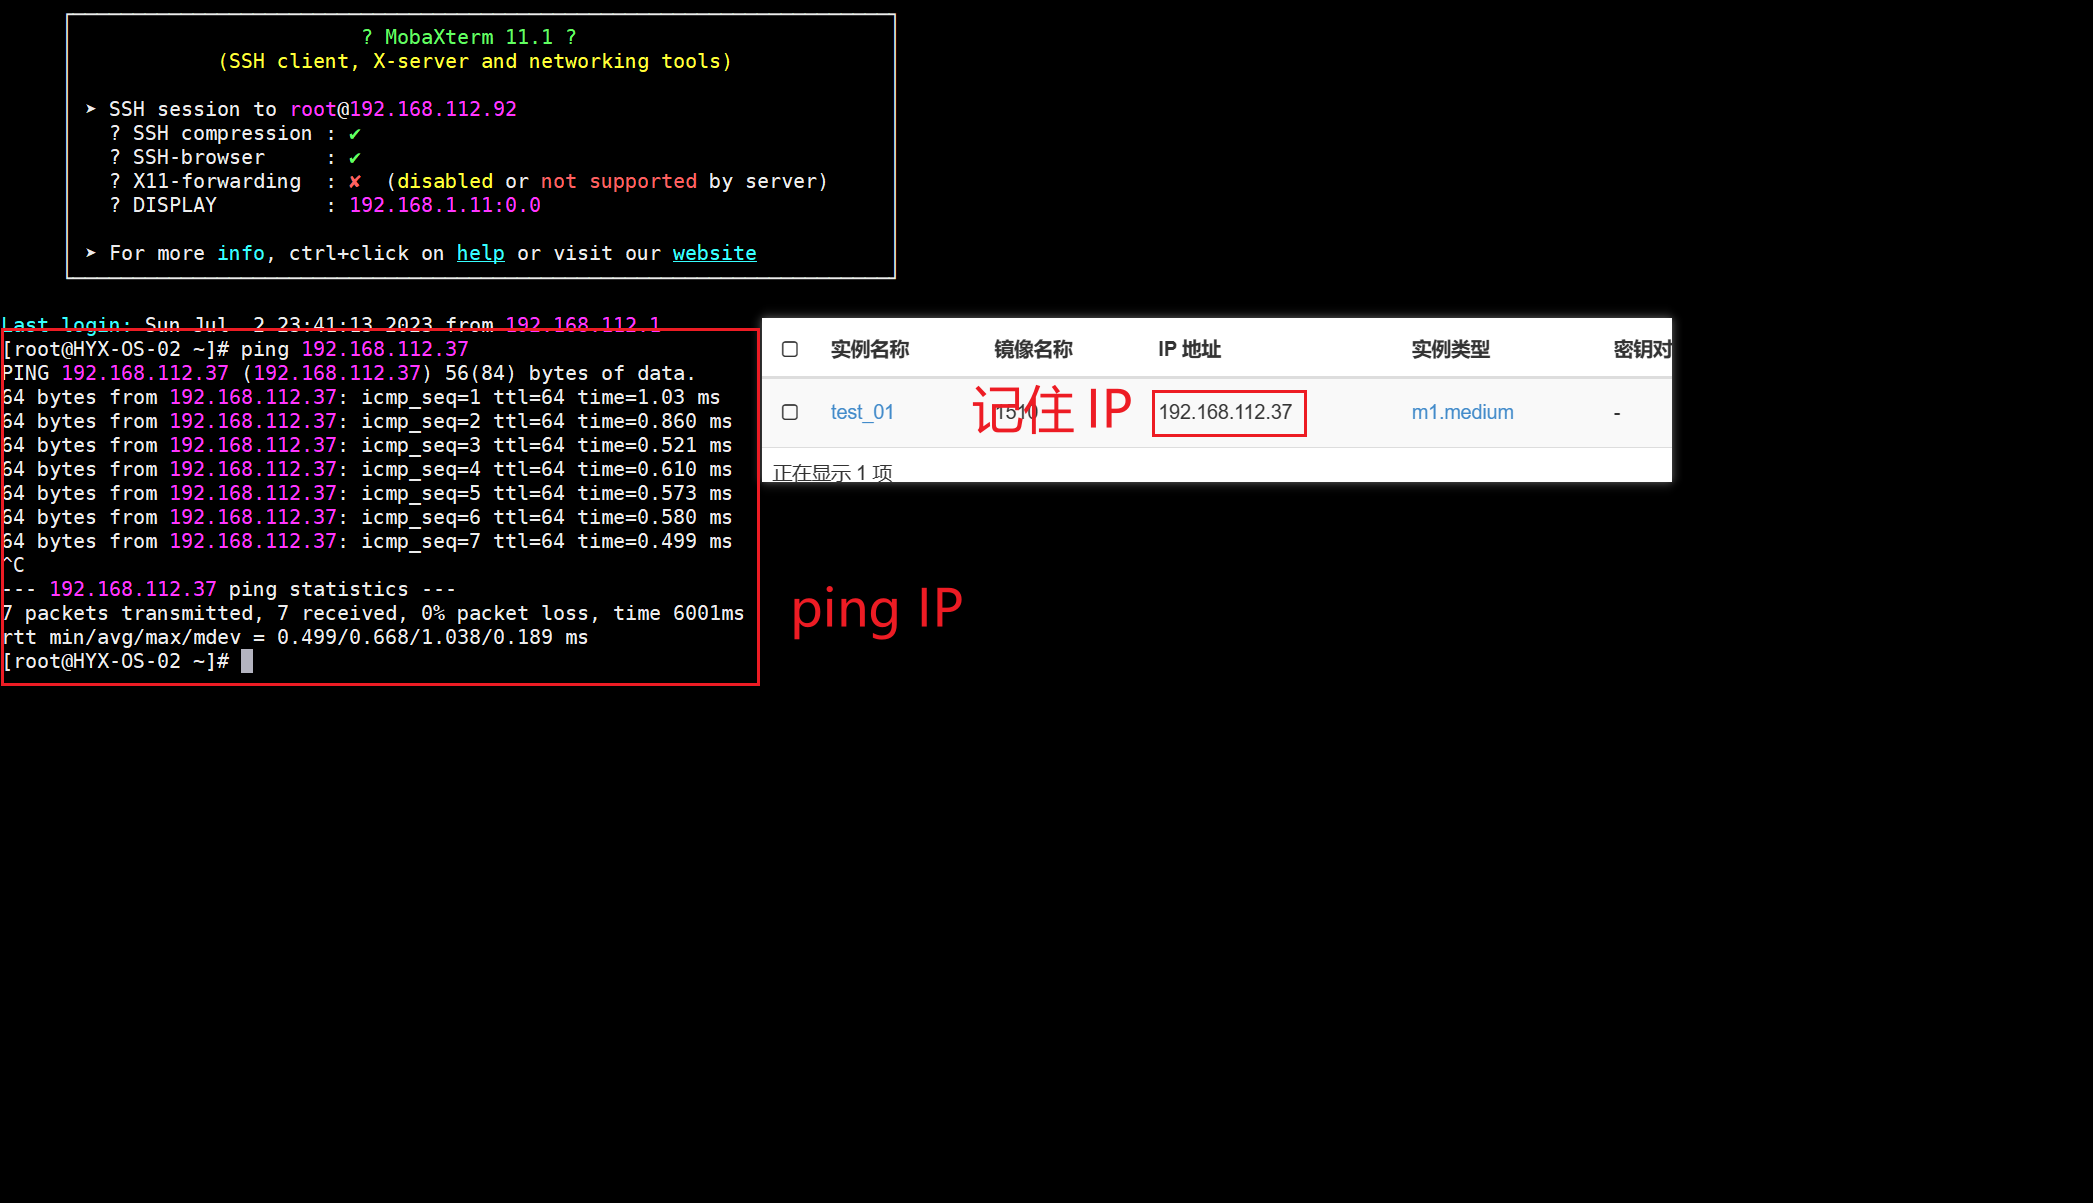This screenshot has height=1203, width=2093.
Task: Click the X11-forwarding disabled cross icon
Action: coord(355,181)
